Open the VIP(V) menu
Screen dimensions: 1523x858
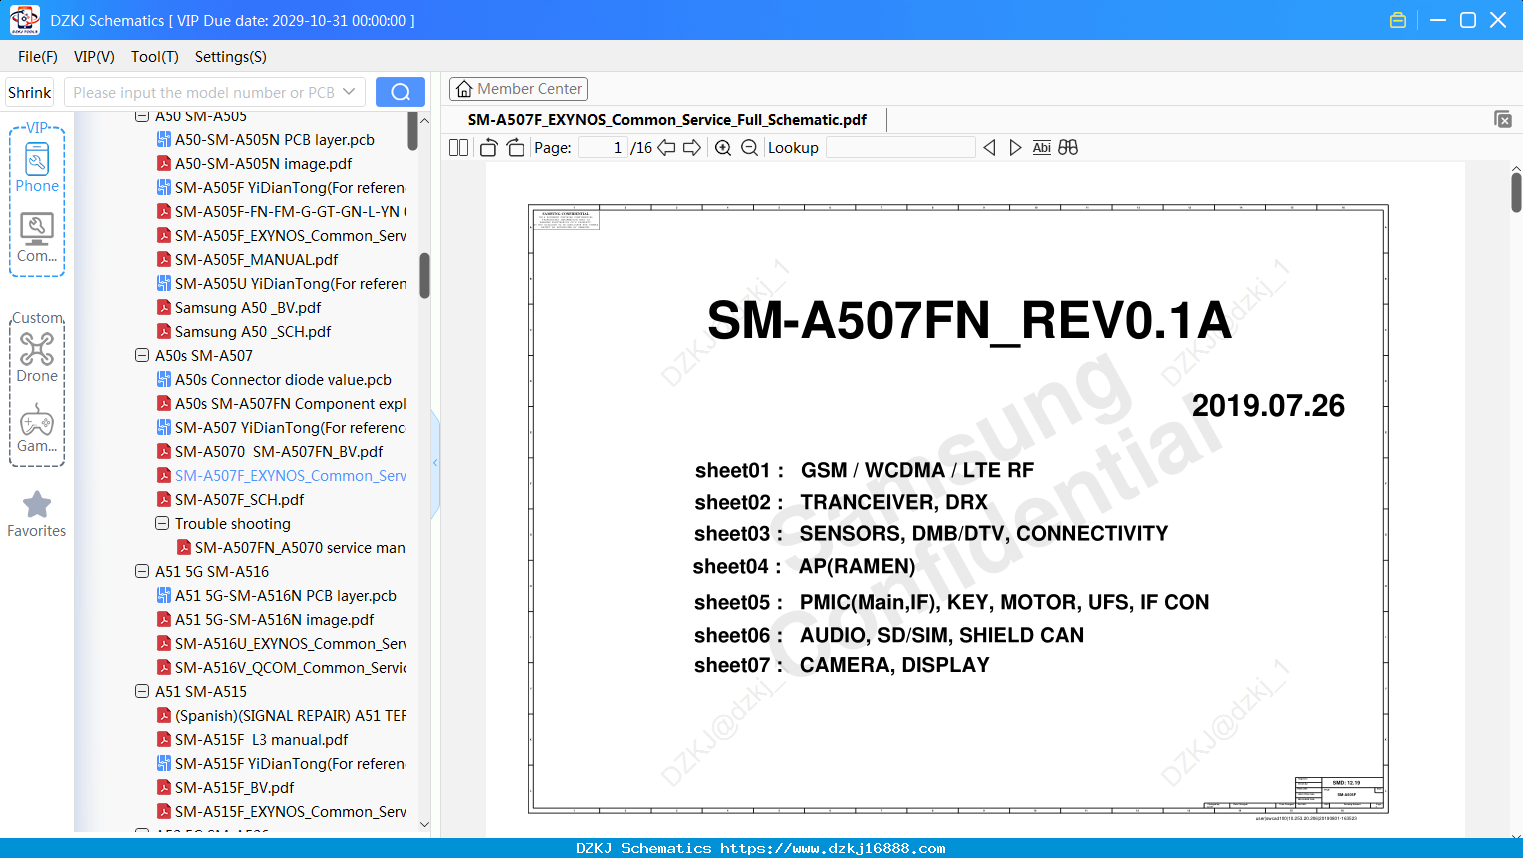click(94, 57)
